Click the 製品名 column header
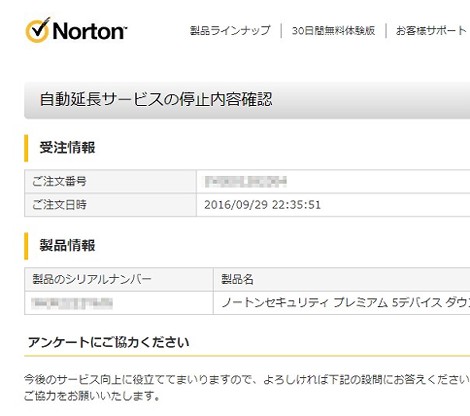The image size is (470, 416). pos(342,279)
